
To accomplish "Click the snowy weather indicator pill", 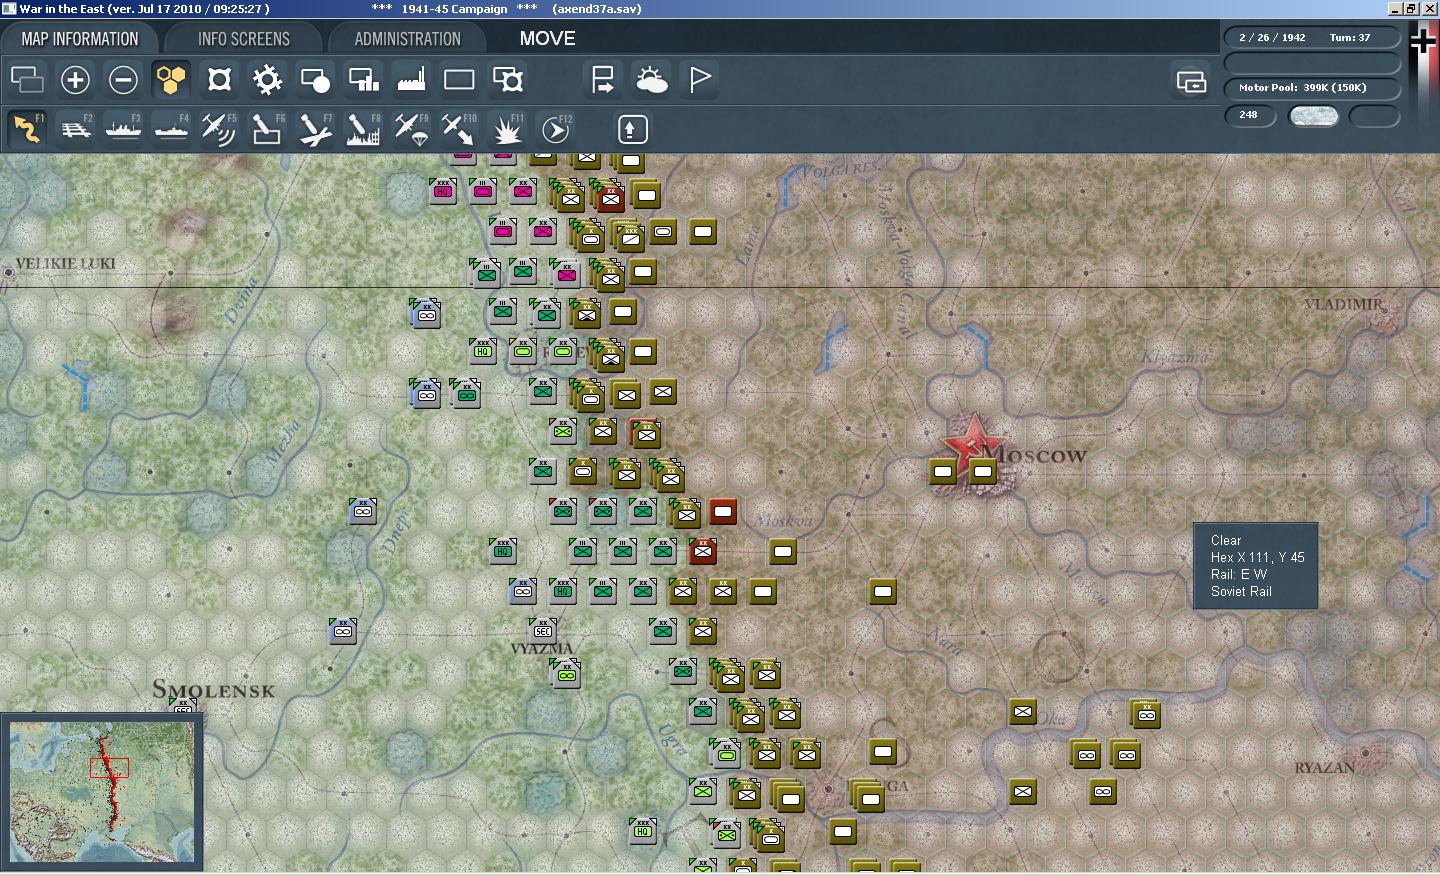I will 1313,116.
